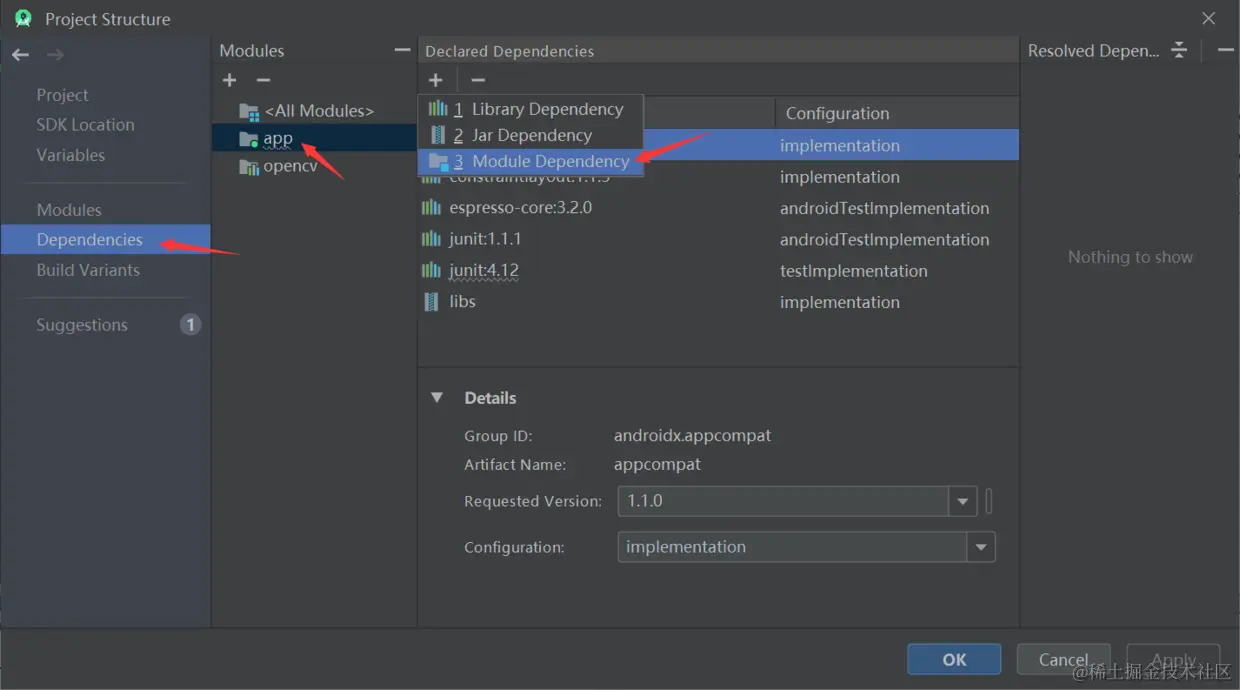Click testImplementation configuration cell

click(x=853, y=270)
